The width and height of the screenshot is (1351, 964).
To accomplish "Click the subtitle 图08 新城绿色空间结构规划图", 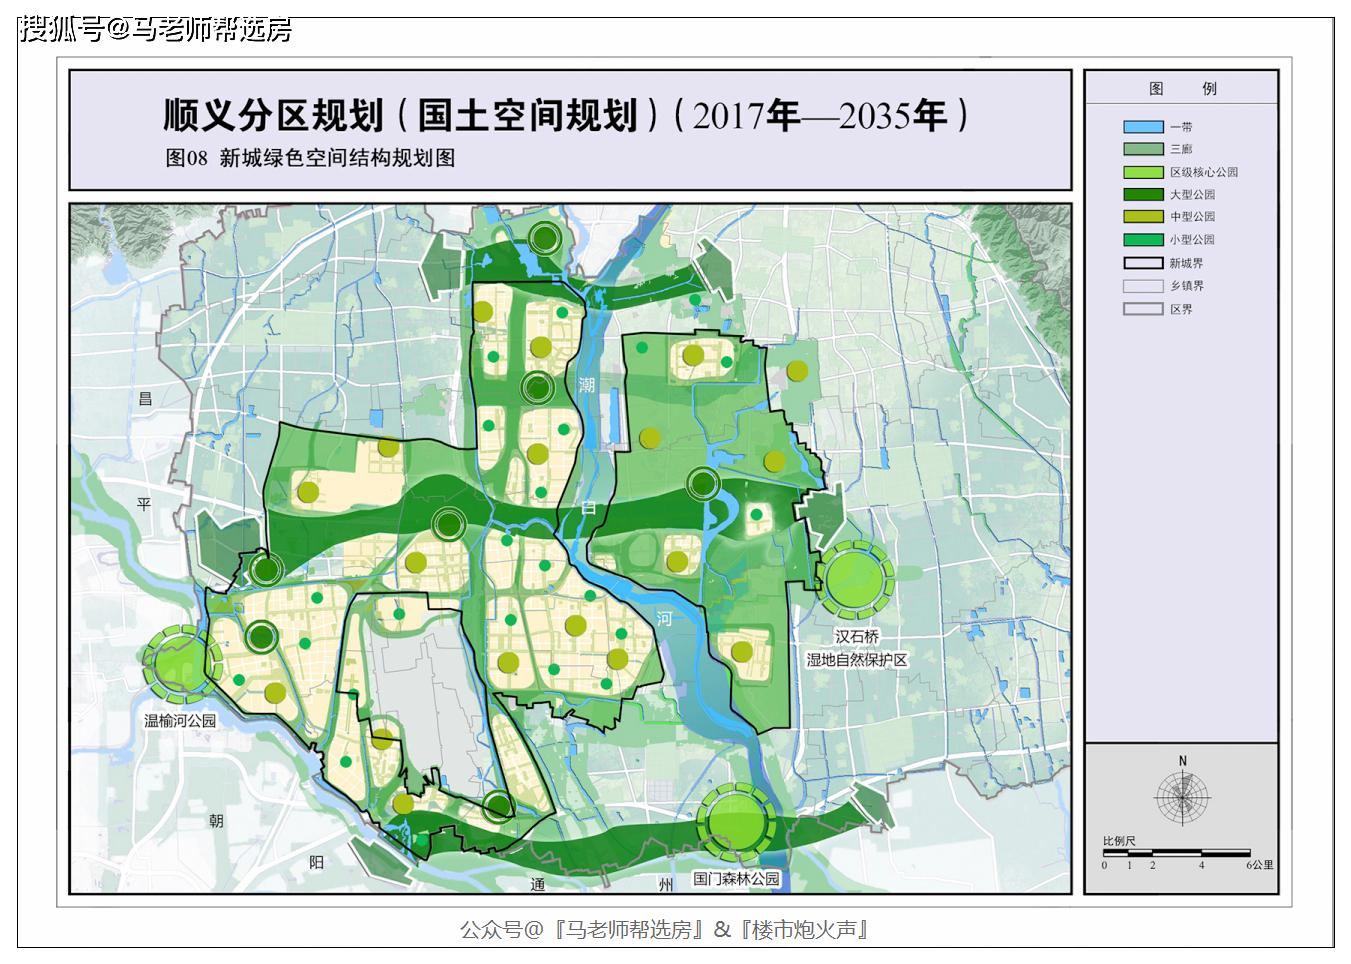I will point(310,158).
